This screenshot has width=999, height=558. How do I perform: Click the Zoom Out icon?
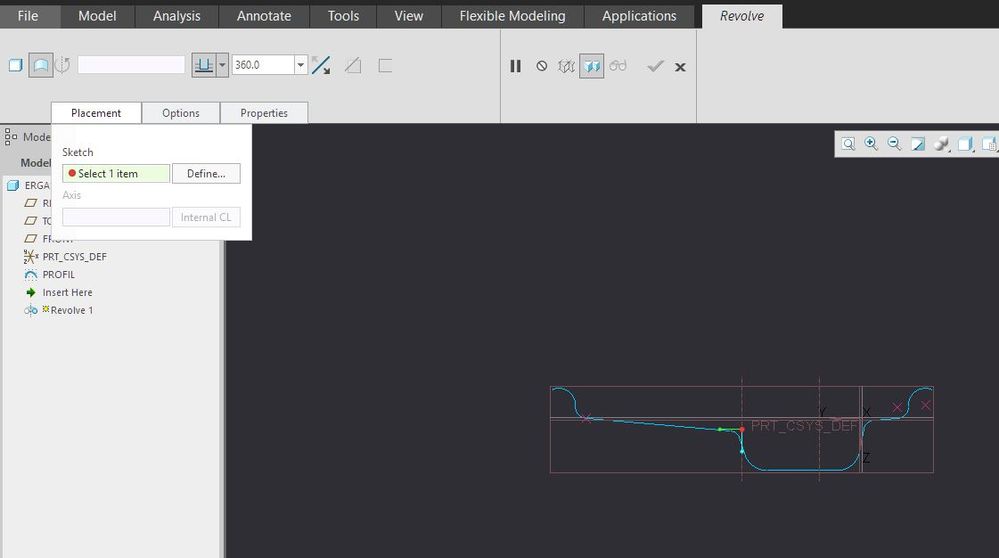click(895, 144)
